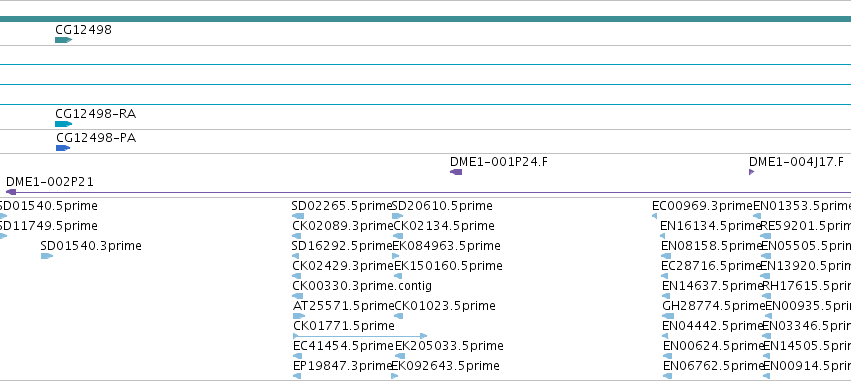851x381 pixels.
Task: Select the DME1-002P21 purple arrowhead
Action: point(11,192)
